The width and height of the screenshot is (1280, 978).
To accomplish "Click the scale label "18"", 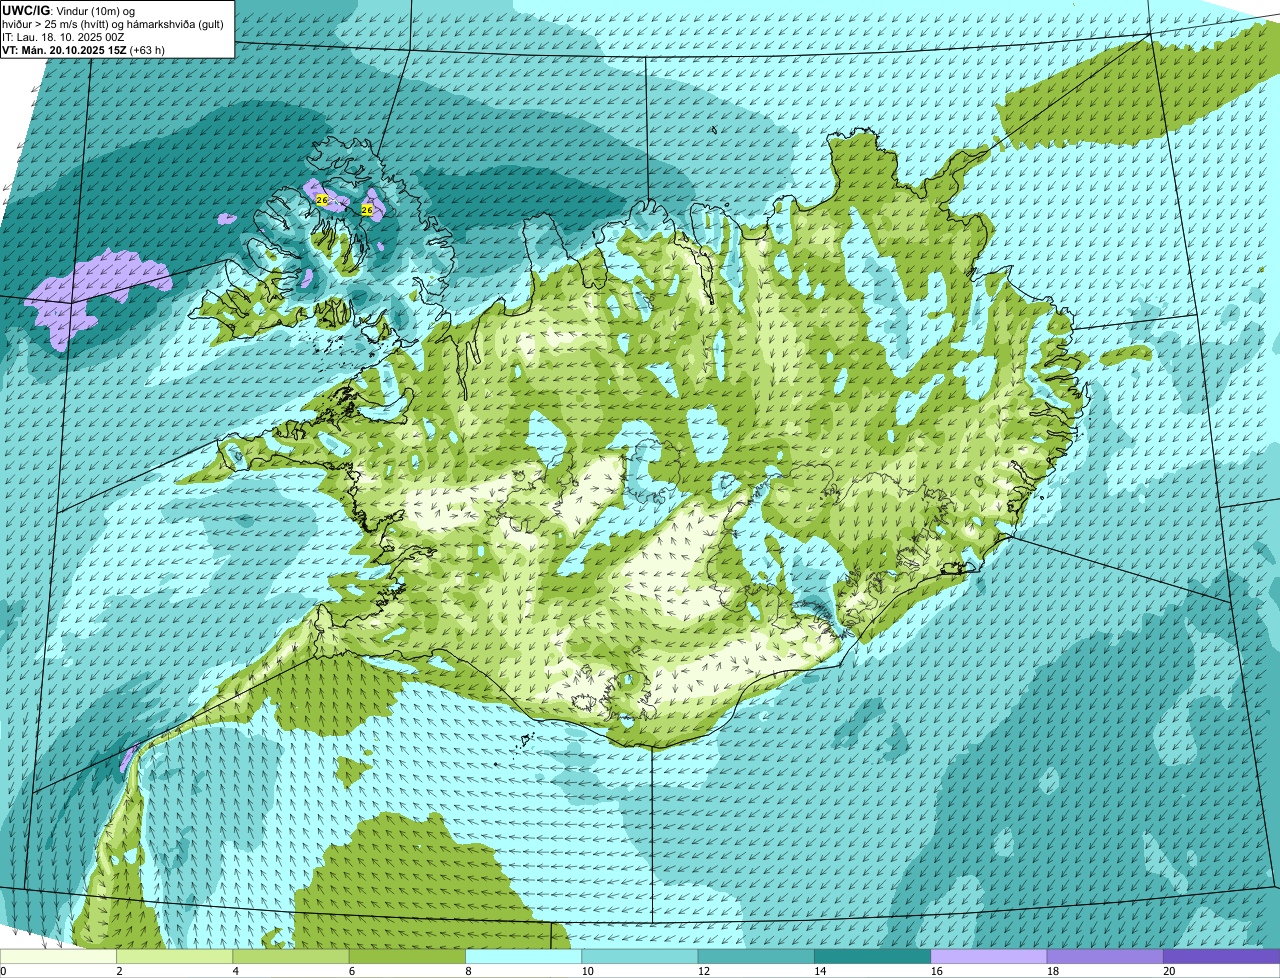I will coord(1052,971).
